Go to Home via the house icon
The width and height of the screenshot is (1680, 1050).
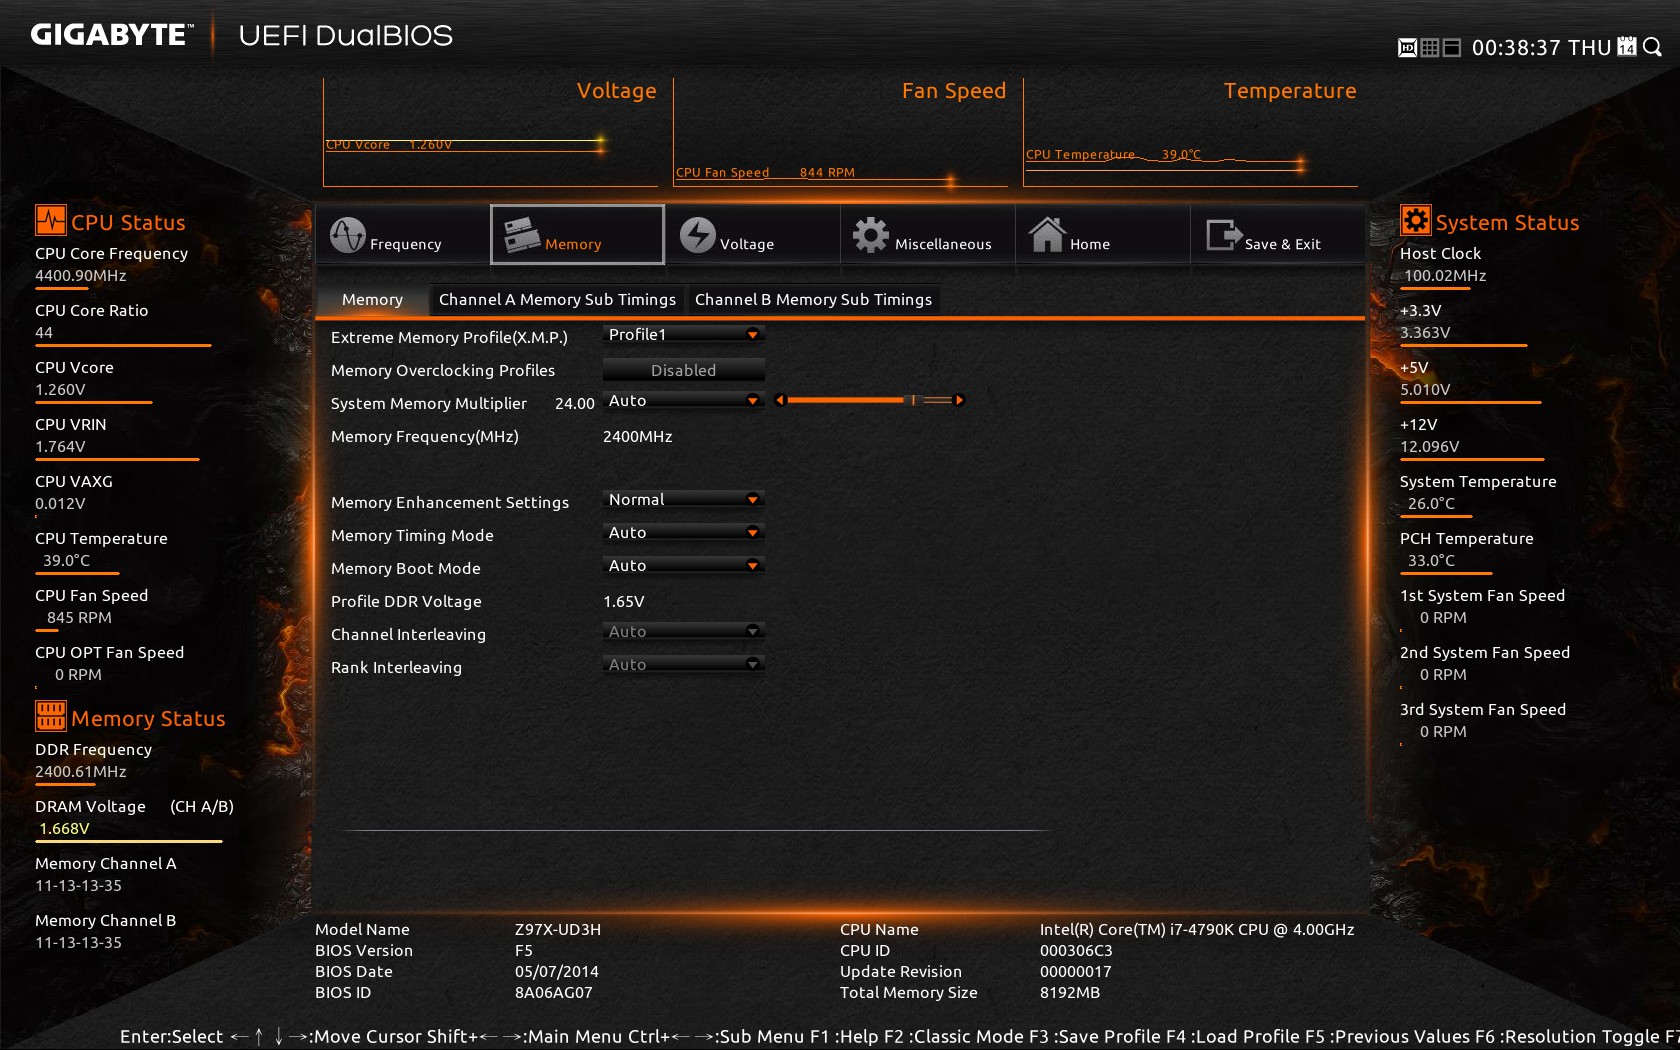tap(1047, 235)
